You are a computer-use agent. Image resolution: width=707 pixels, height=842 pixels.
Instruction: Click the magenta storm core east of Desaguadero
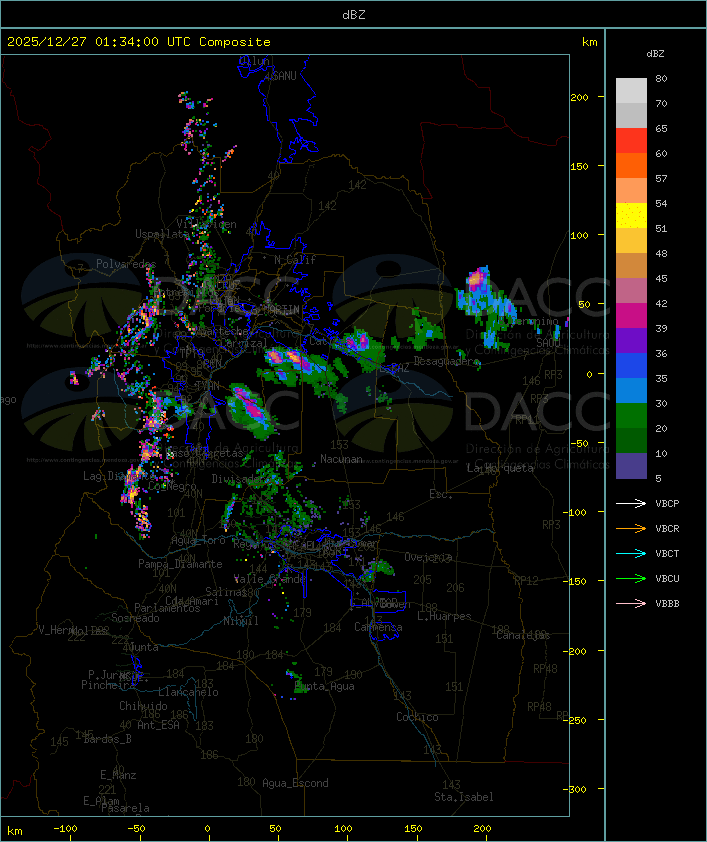(476, 279)
